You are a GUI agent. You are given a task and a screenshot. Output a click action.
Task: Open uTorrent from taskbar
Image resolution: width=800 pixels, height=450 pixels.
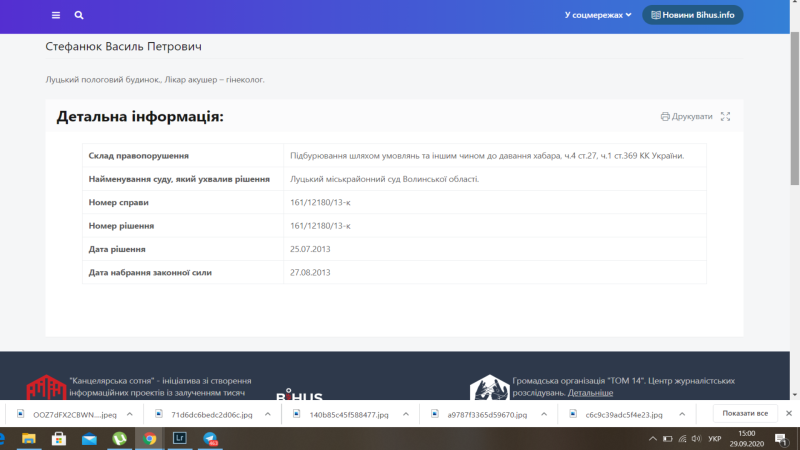tap(119, 439)
